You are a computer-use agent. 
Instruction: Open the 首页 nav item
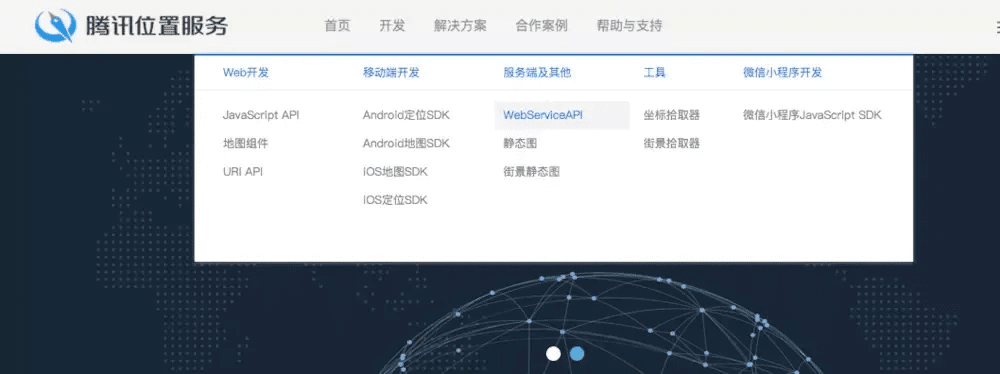[337, 26]
